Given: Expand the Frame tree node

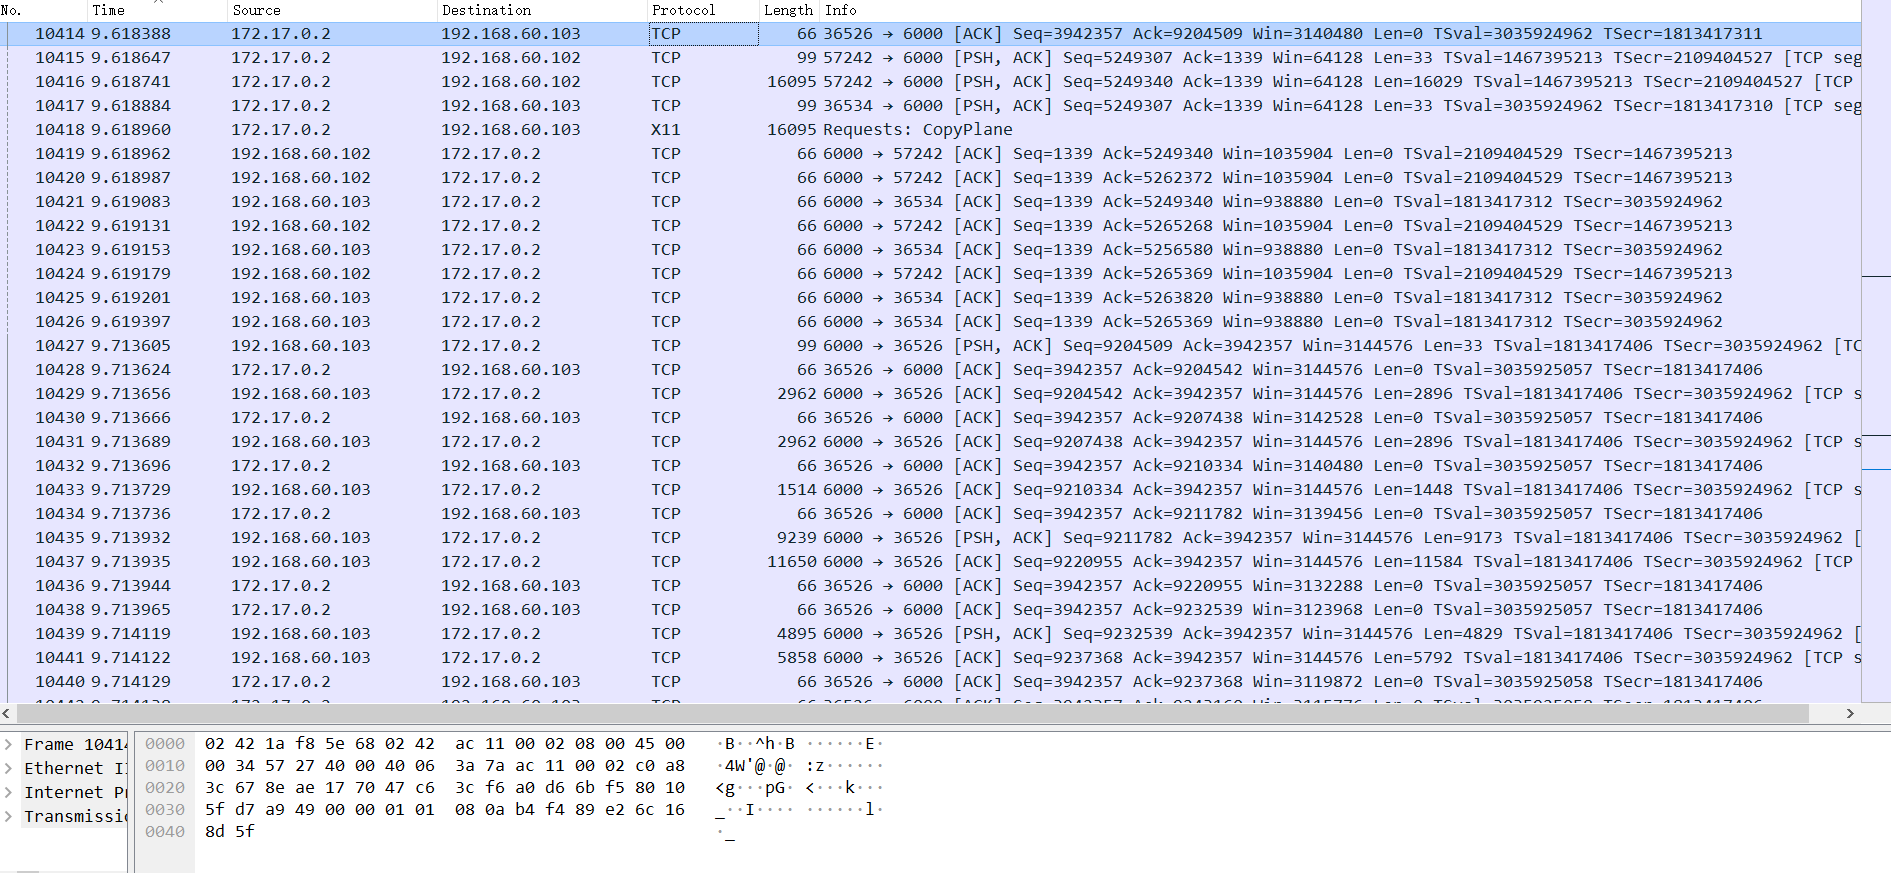Looking at the screenshot, I should pyautogui.click(x=9, y=744).
